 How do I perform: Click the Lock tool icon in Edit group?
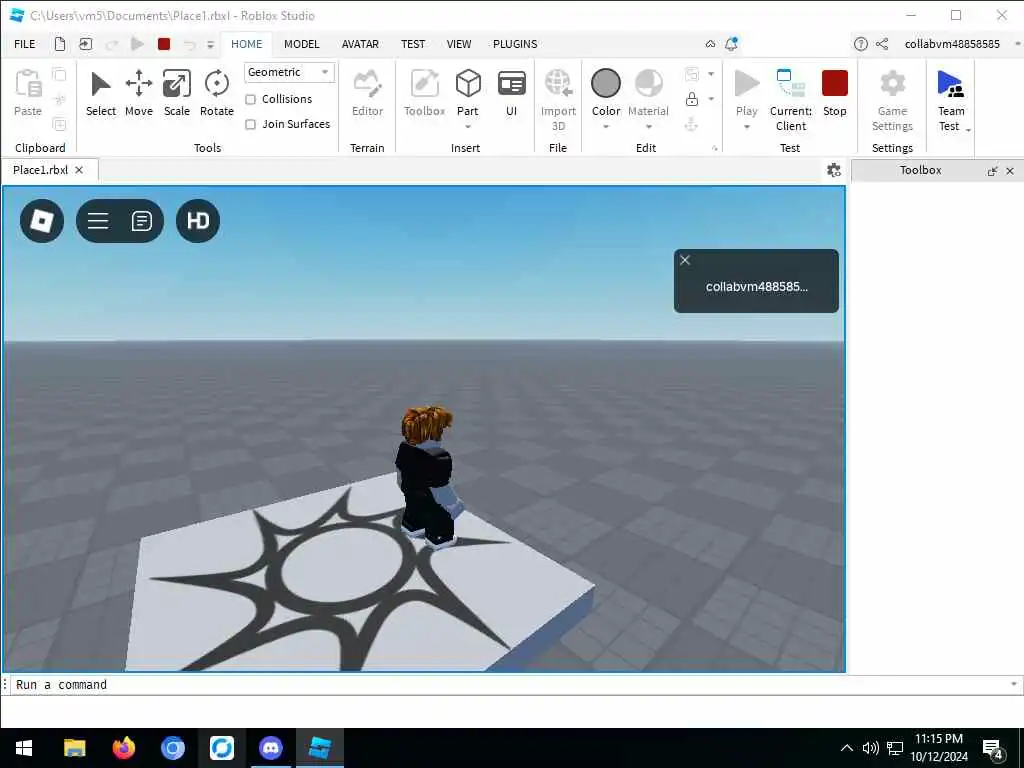[692, 99]
